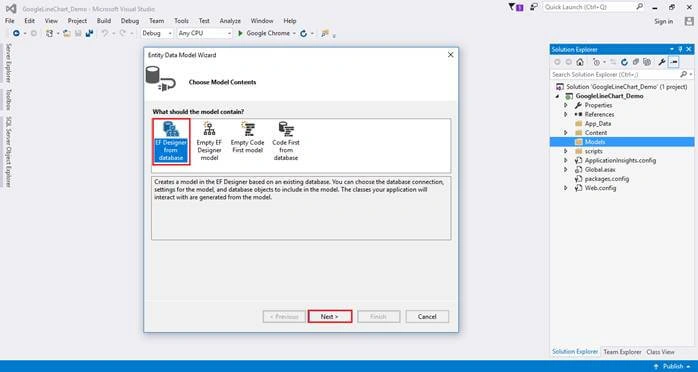Click the Open File toolbar icon
The width and height of the screenshot is (698, 372).
(67, 33)
